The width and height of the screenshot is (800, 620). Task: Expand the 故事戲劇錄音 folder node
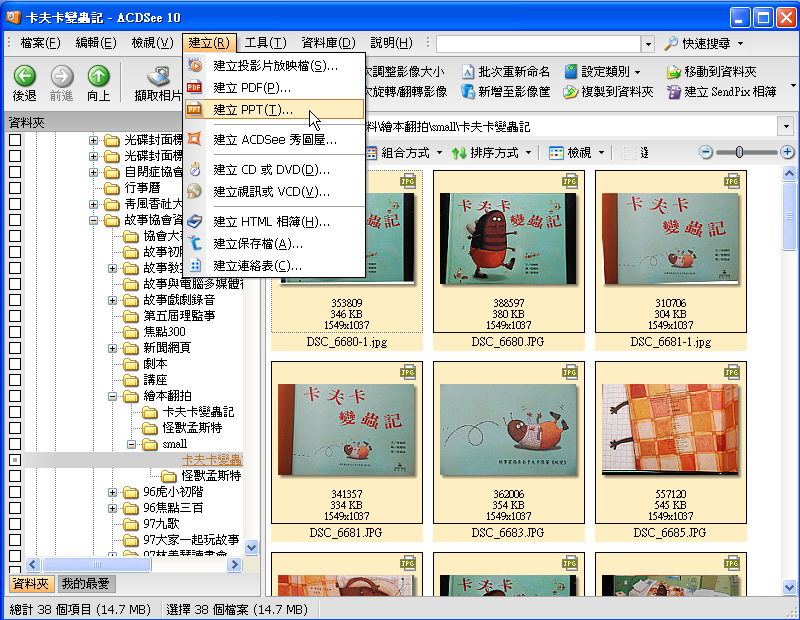click(x=112, y=301)
